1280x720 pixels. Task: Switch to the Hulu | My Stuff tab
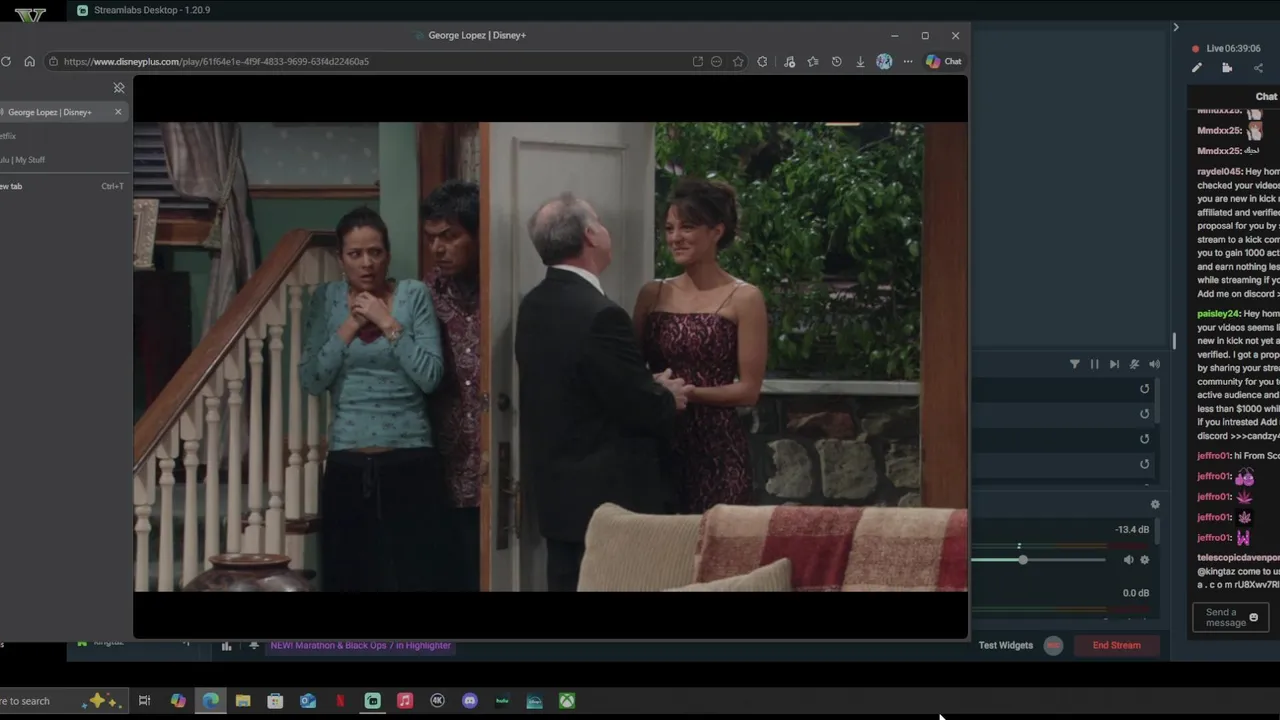click(x=22, y=160)
